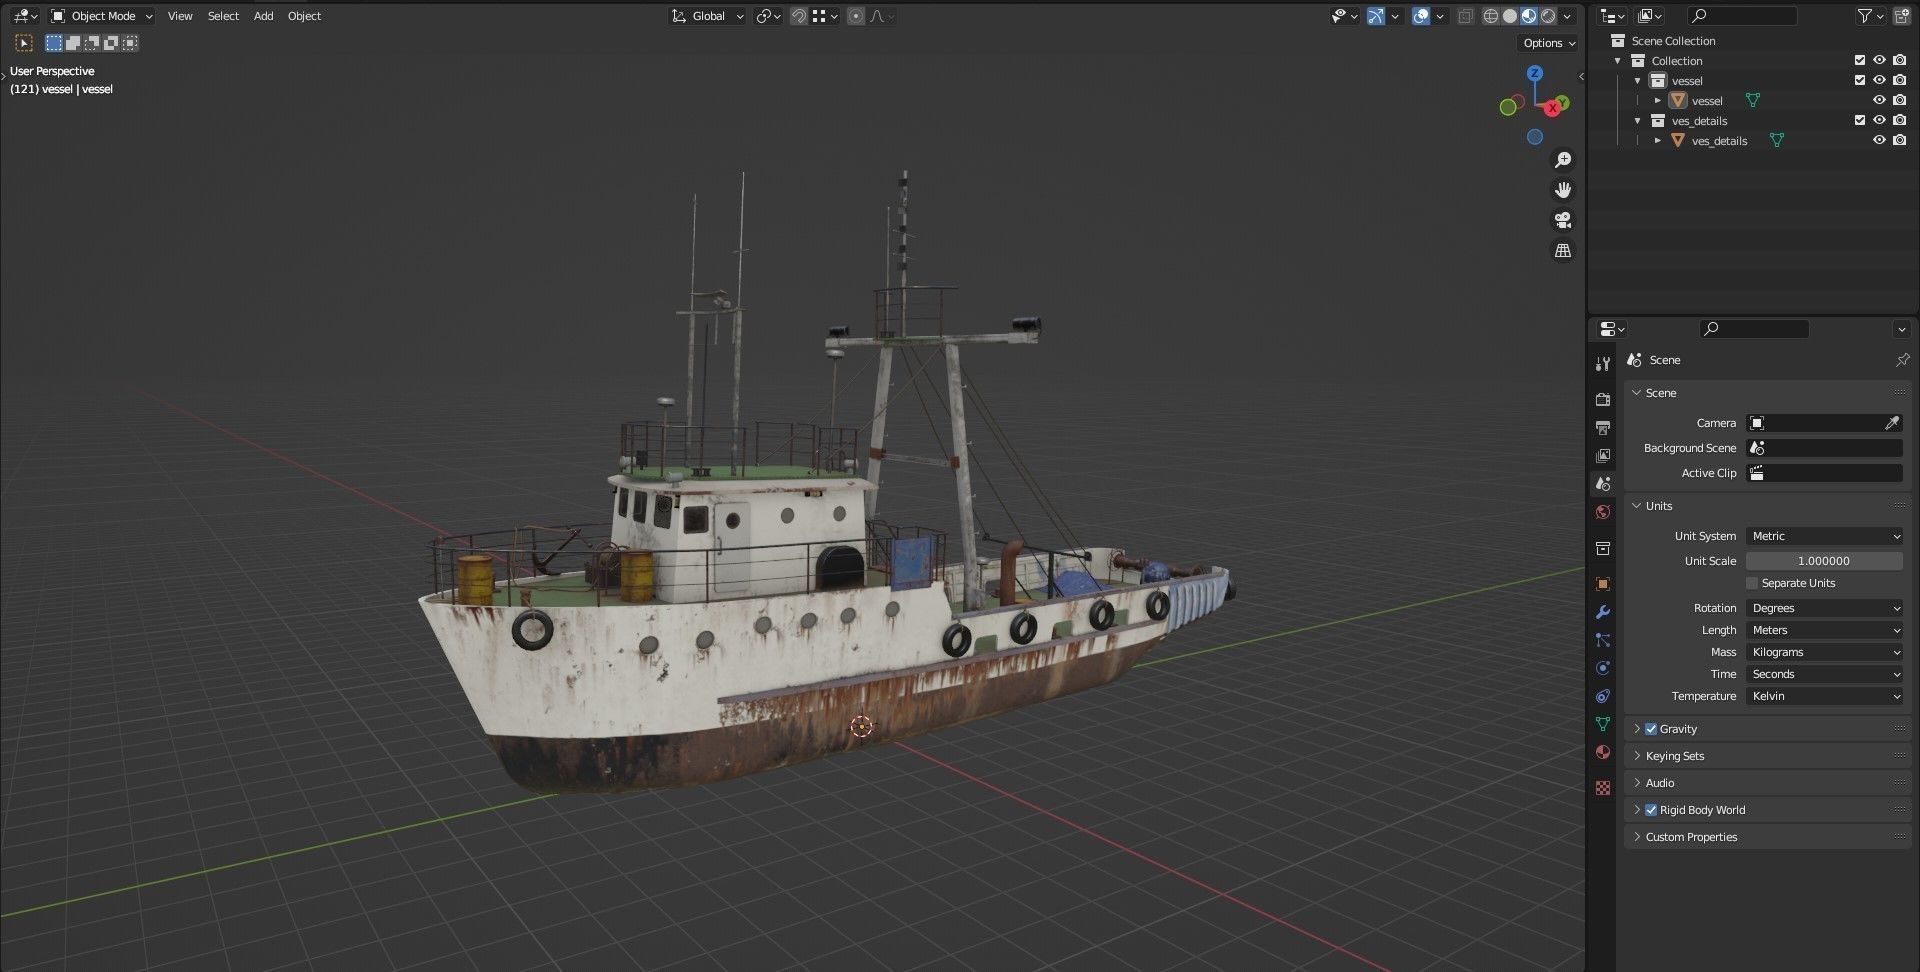
Task: Hide the vessel mesh object with eye icon
Action: (x=1879, y=100)
